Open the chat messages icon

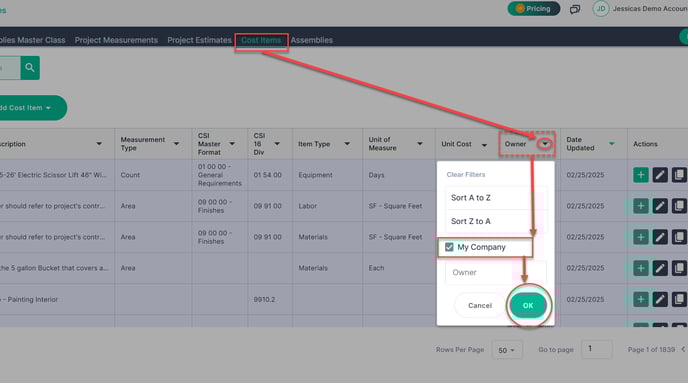pyautogui.click(x=575, y=9)
